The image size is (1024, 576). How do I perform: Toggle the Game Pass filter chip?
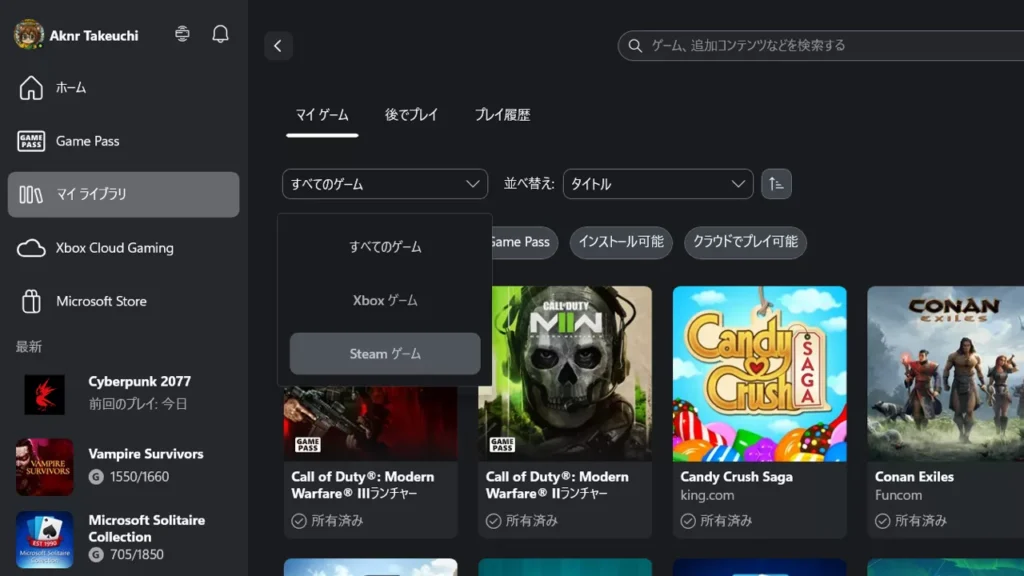pyautogui.click(x=524, y=242)
